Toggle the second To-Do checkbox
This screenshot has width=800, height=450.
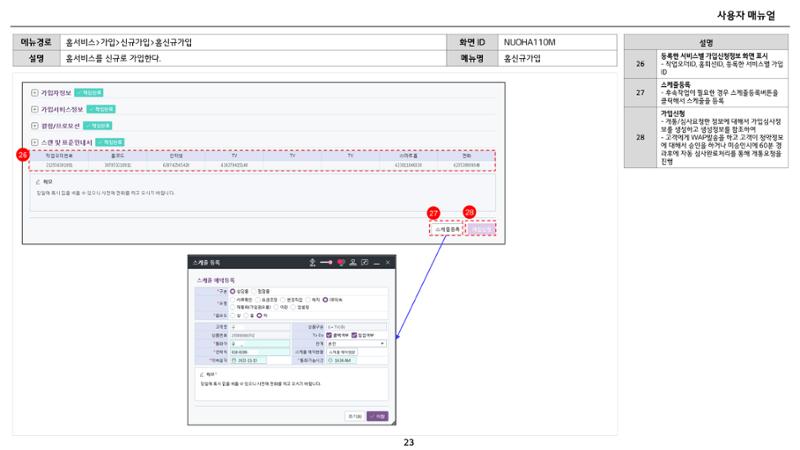(x=354, y=335)
